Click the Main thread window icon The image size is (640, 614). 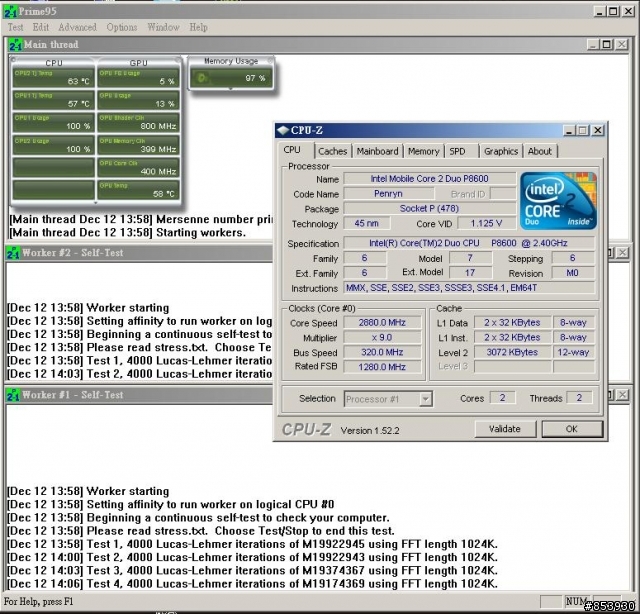(x=15, y=44)
